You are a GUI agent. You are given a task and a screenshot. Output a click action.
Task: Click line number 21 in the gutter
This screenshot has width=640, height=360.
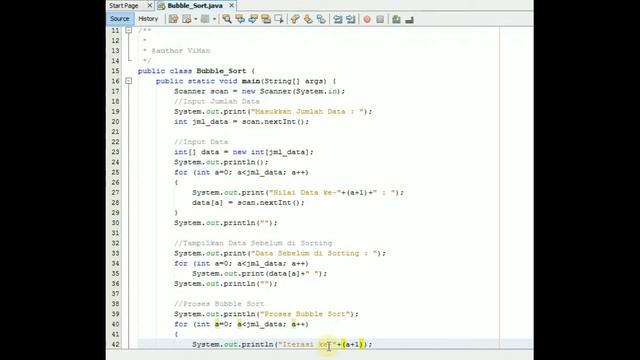116,132
